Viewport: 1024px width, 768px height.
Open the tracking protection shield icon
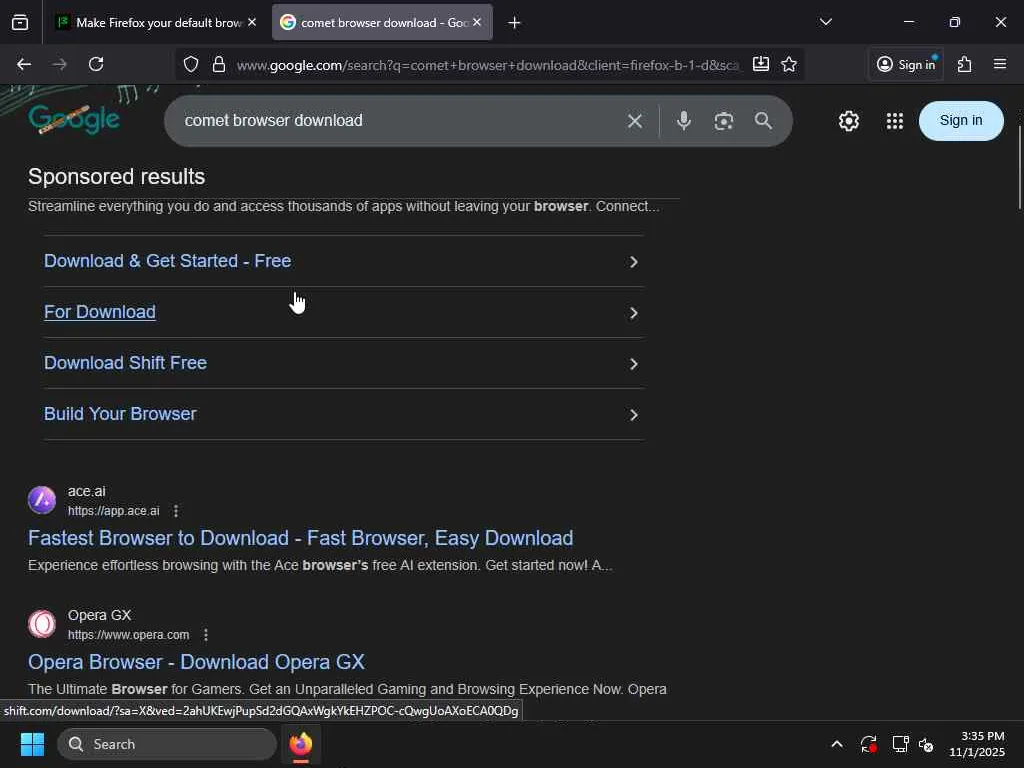pos(191,64)
